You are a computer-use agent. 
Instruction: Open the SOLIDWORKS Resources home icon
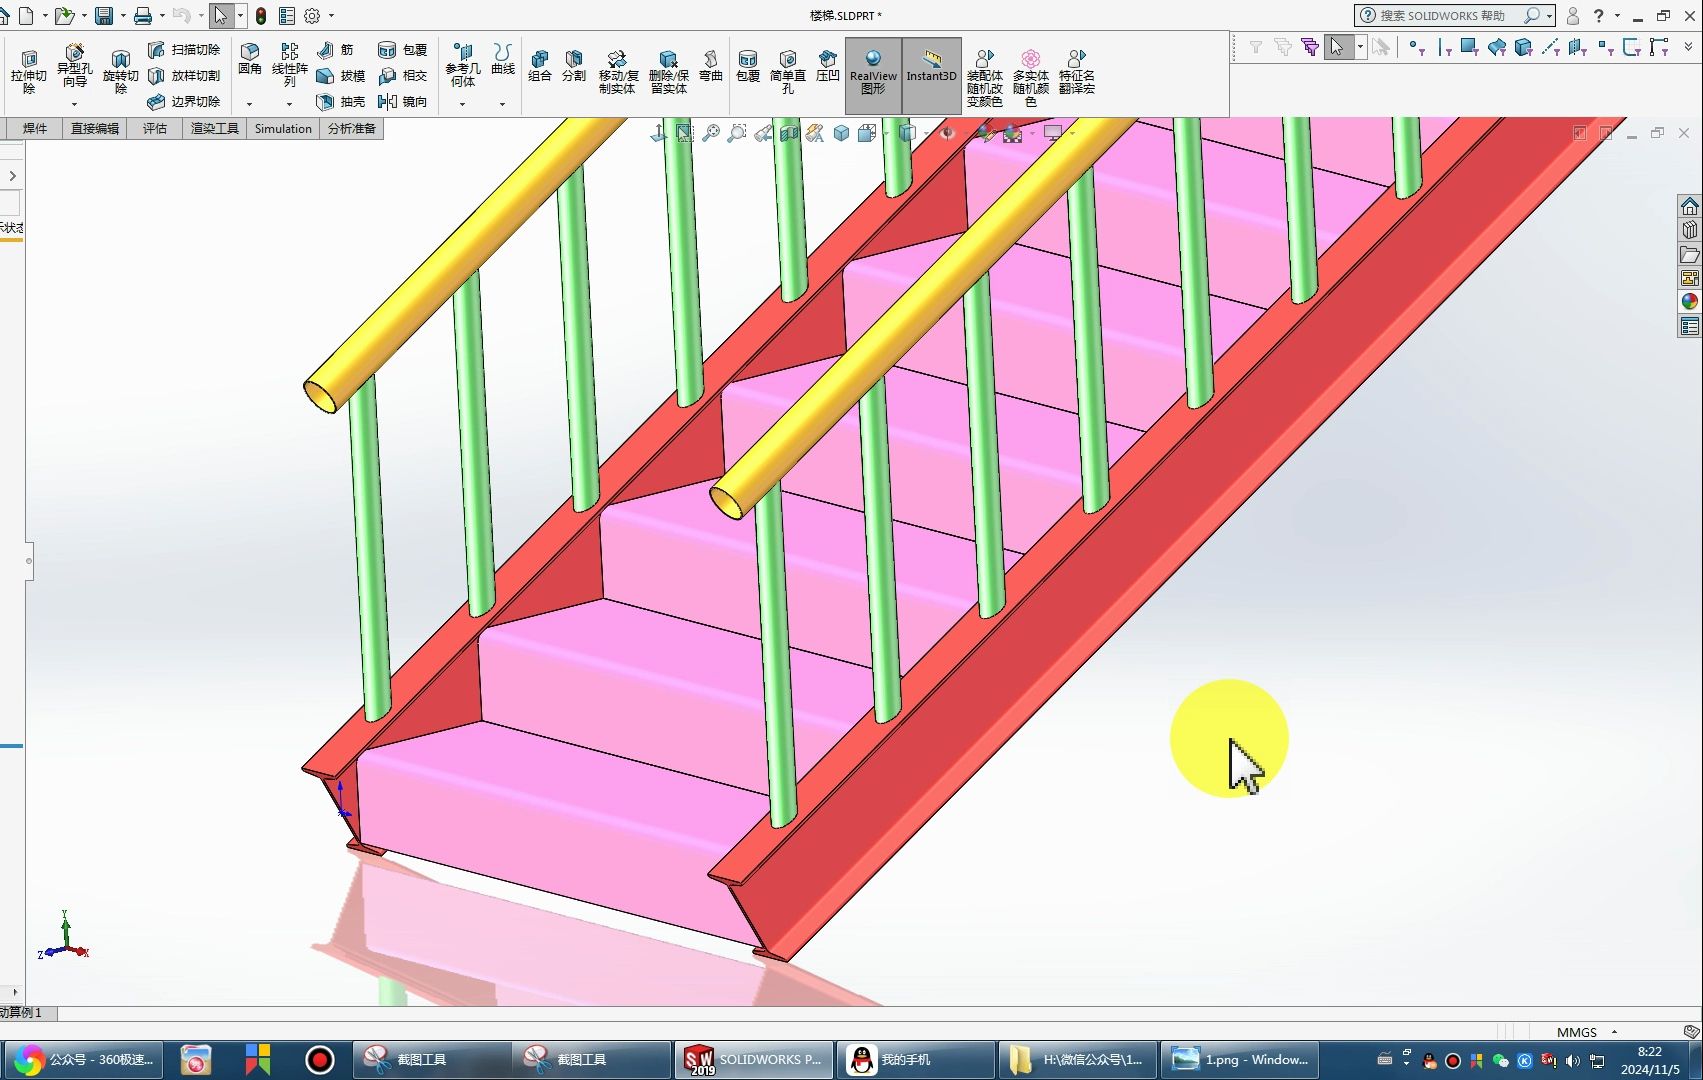[1689, 206]
